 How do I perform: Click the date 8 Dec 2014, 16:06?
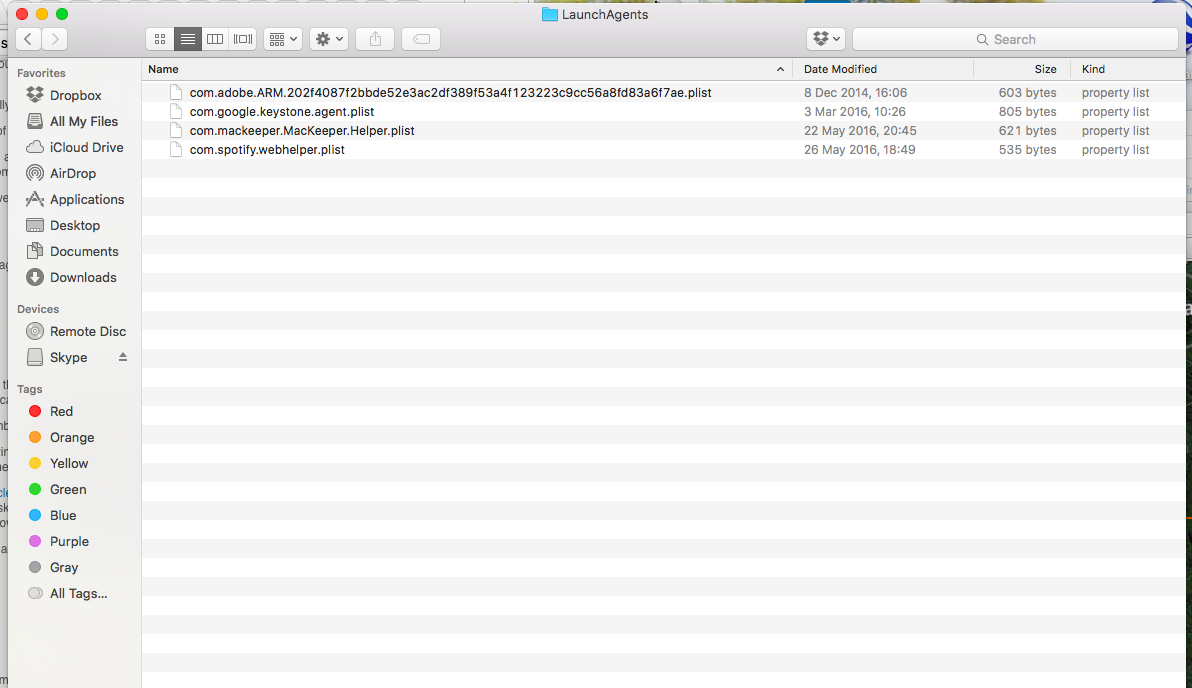point(855,93)
